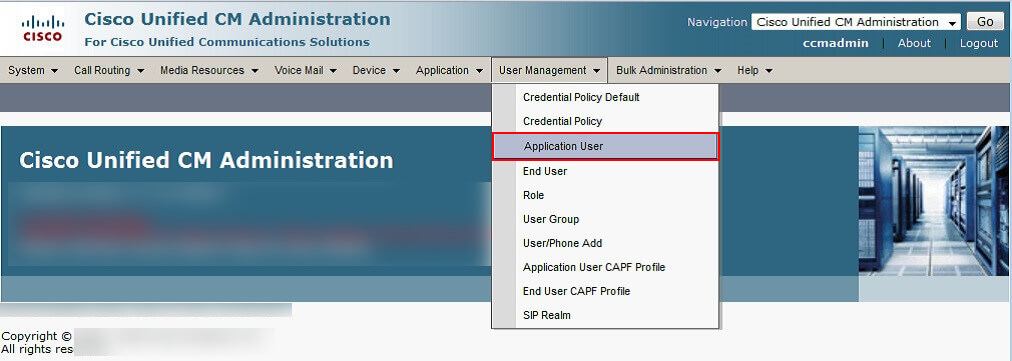
Task: Click the Cisco Unified CM Administration header title
Action: coord(237,19)
